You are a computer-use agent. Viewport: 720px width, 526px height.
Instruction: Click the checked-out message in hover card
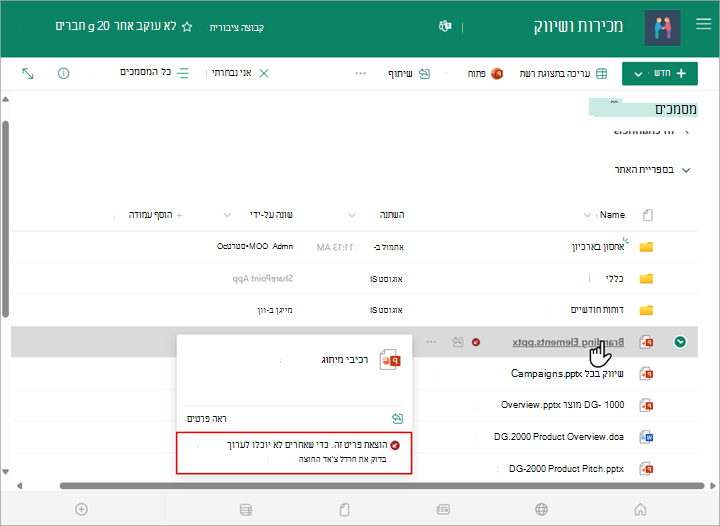(294, 453)
